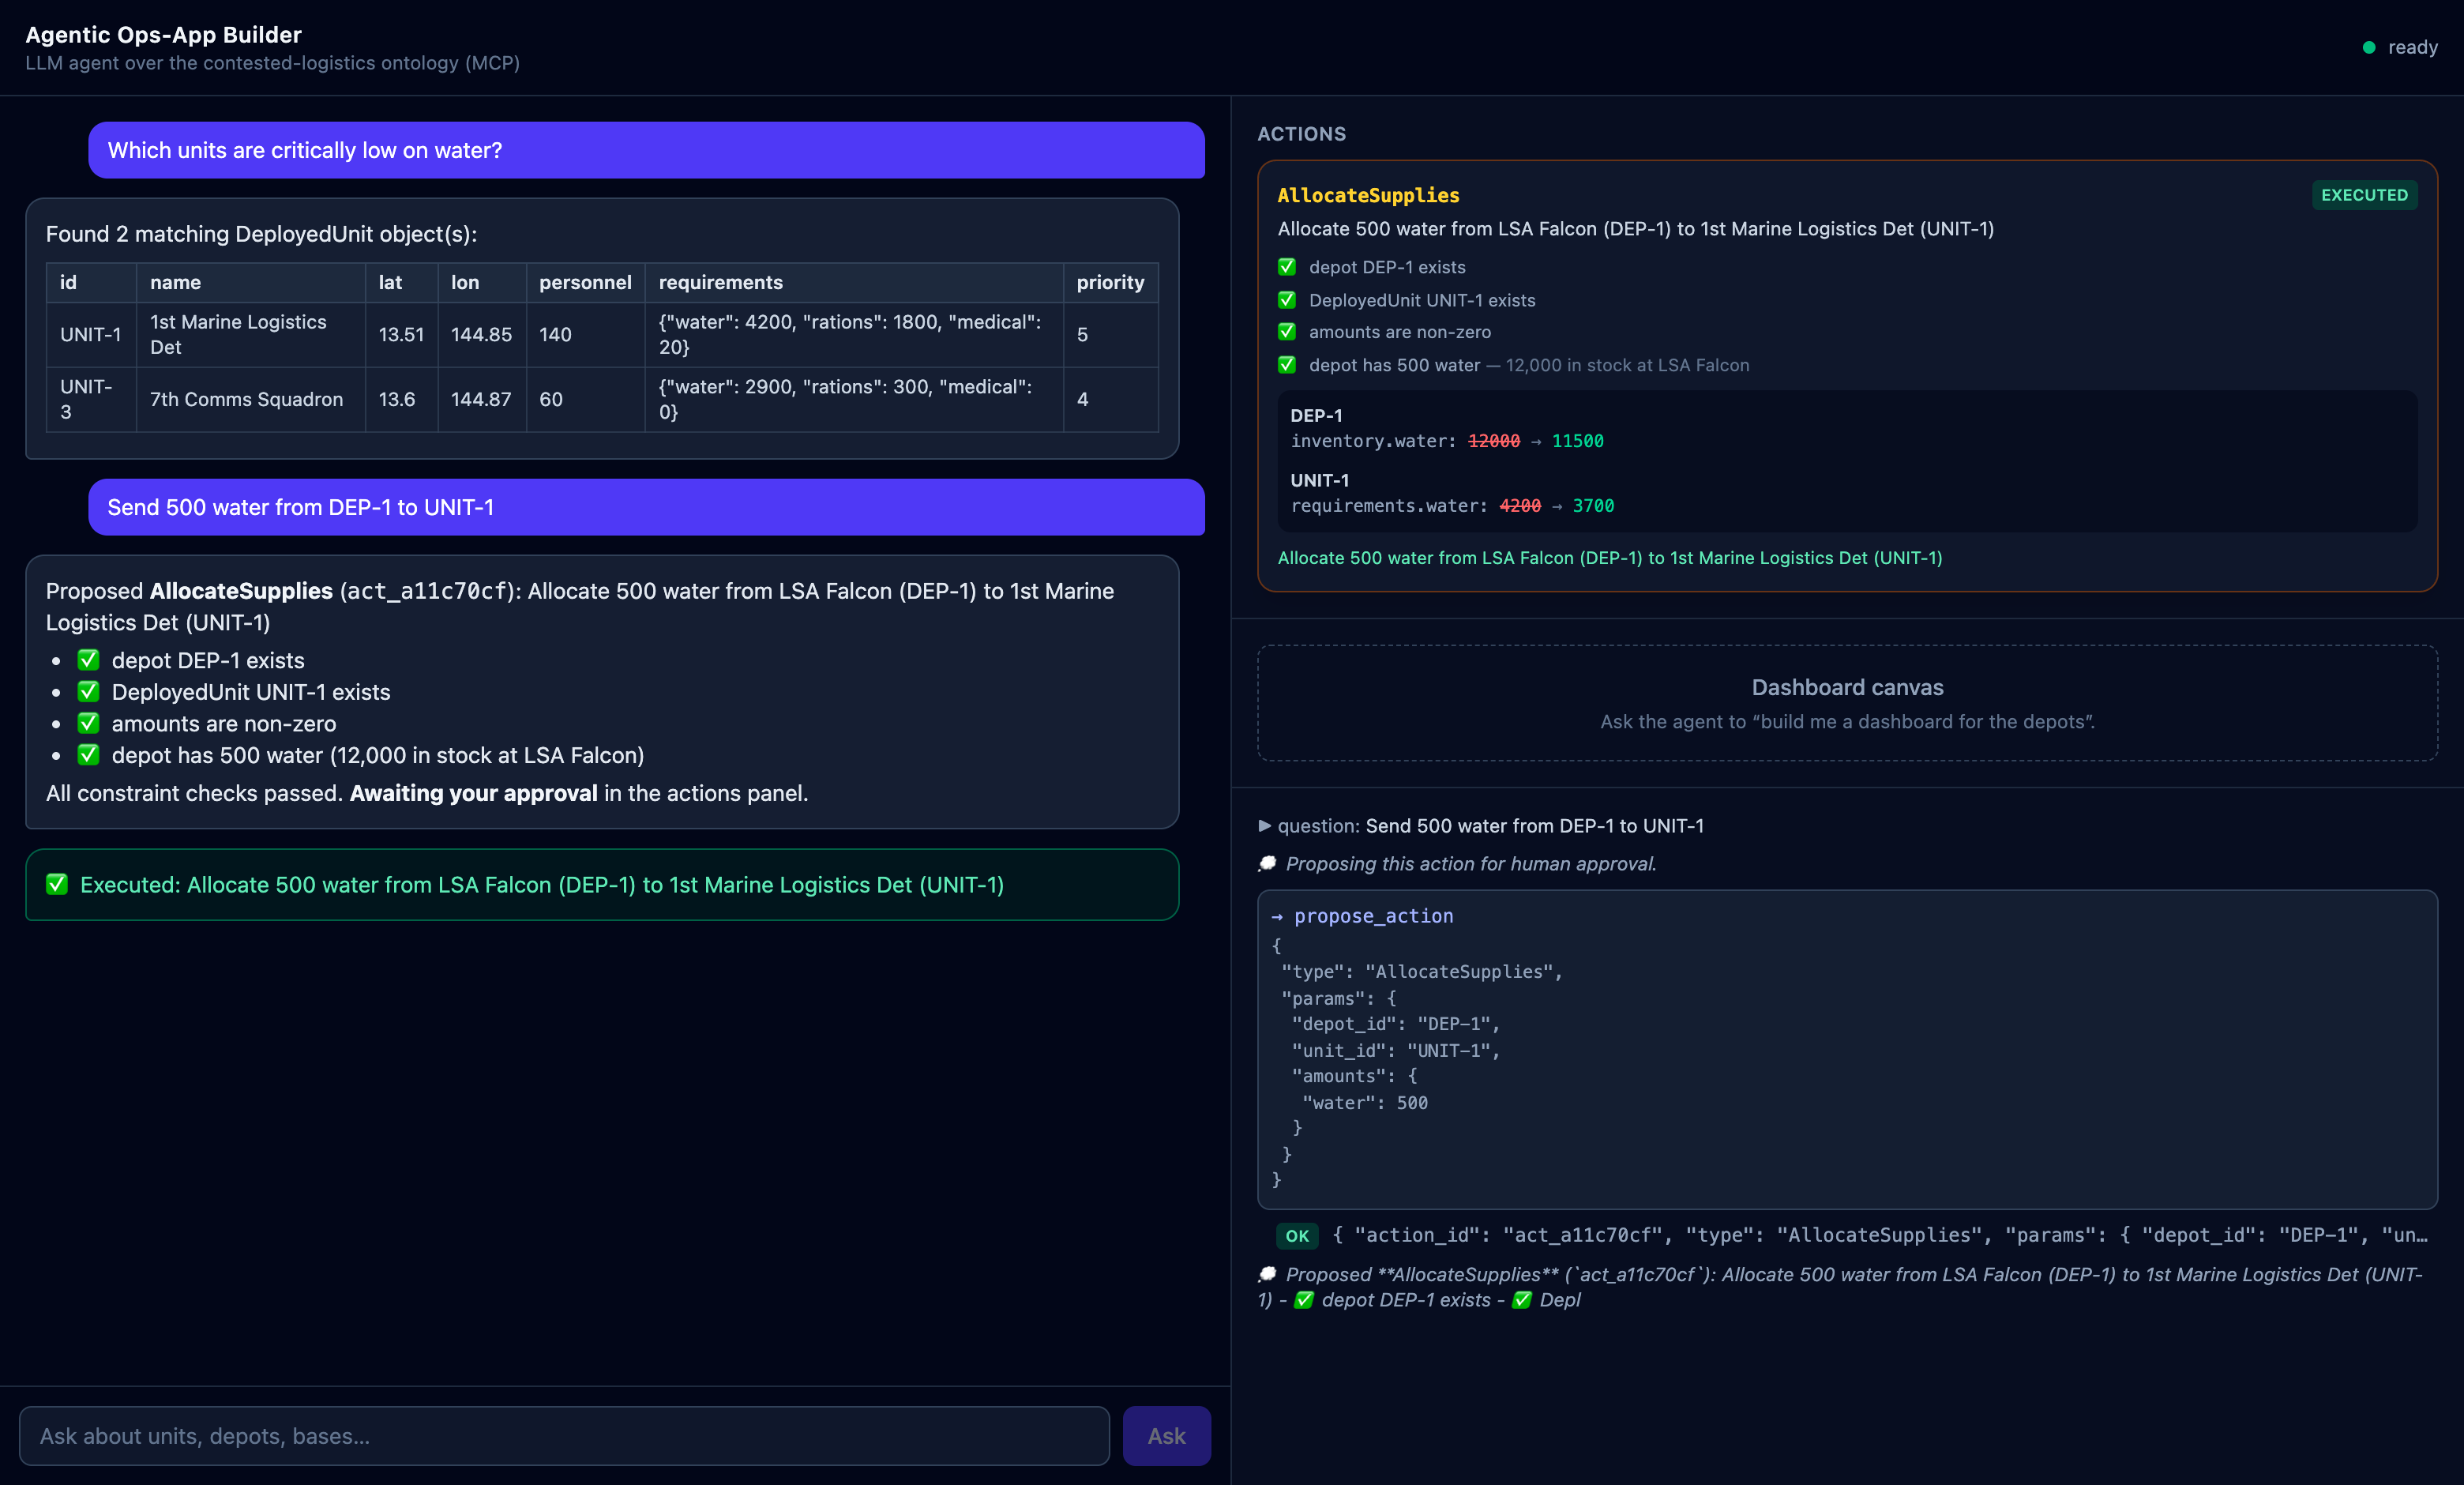Viewport: 2464px width, 1485px height.
Task: Click the AllocateSupplies action title
Action: [1368, 195]
